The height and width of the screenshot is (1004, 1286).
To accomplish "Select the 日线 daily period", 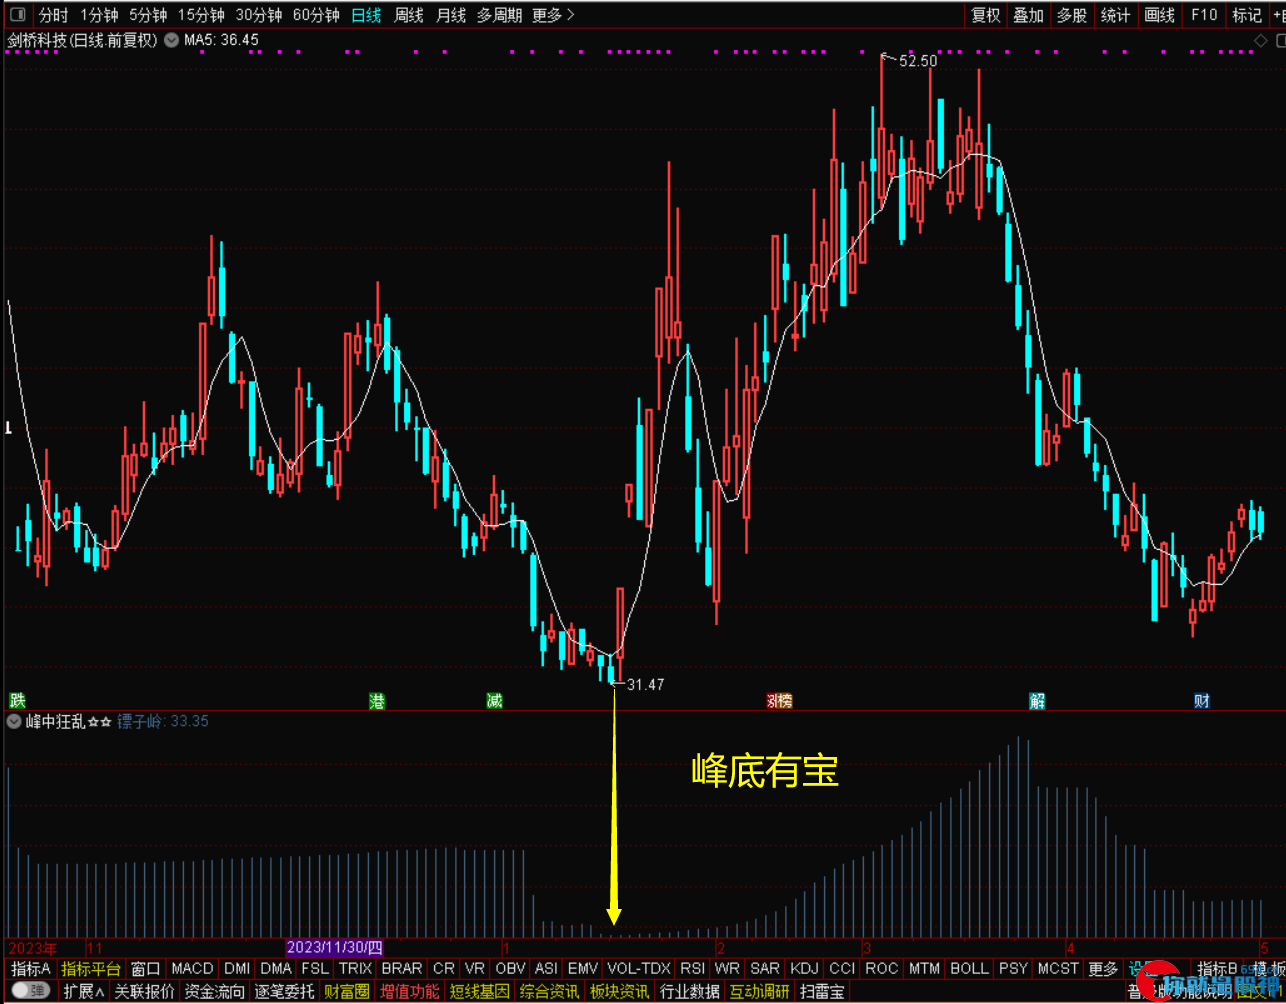I will pos(366,15).
